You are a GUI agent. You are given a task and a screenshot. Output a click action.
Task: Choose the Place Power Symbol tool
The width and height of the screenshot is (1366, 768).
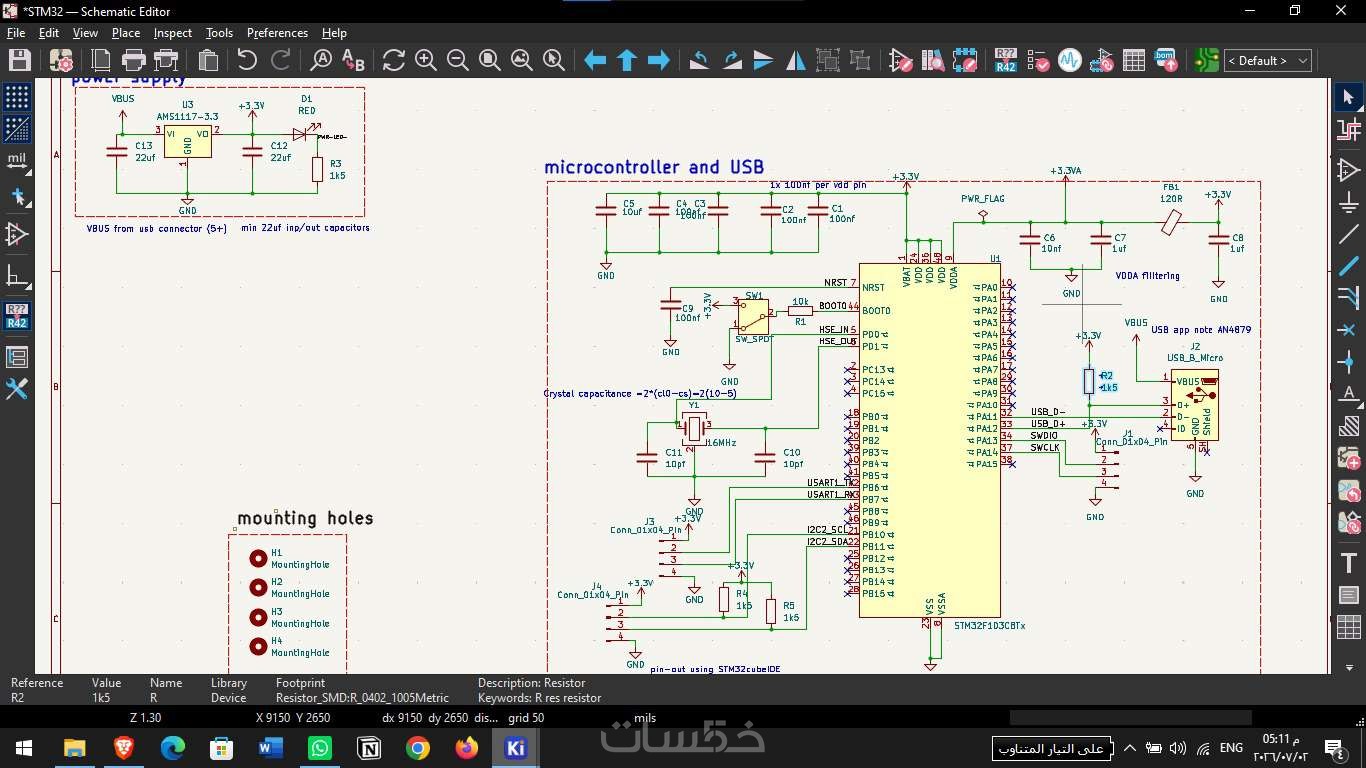(1348, 202)
